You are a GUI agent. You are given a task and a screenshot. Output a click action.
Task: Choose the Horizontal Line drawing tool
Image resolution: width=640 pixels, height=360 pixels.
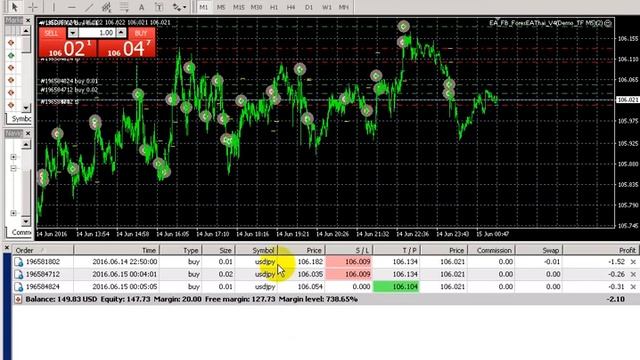click(71, 7)
